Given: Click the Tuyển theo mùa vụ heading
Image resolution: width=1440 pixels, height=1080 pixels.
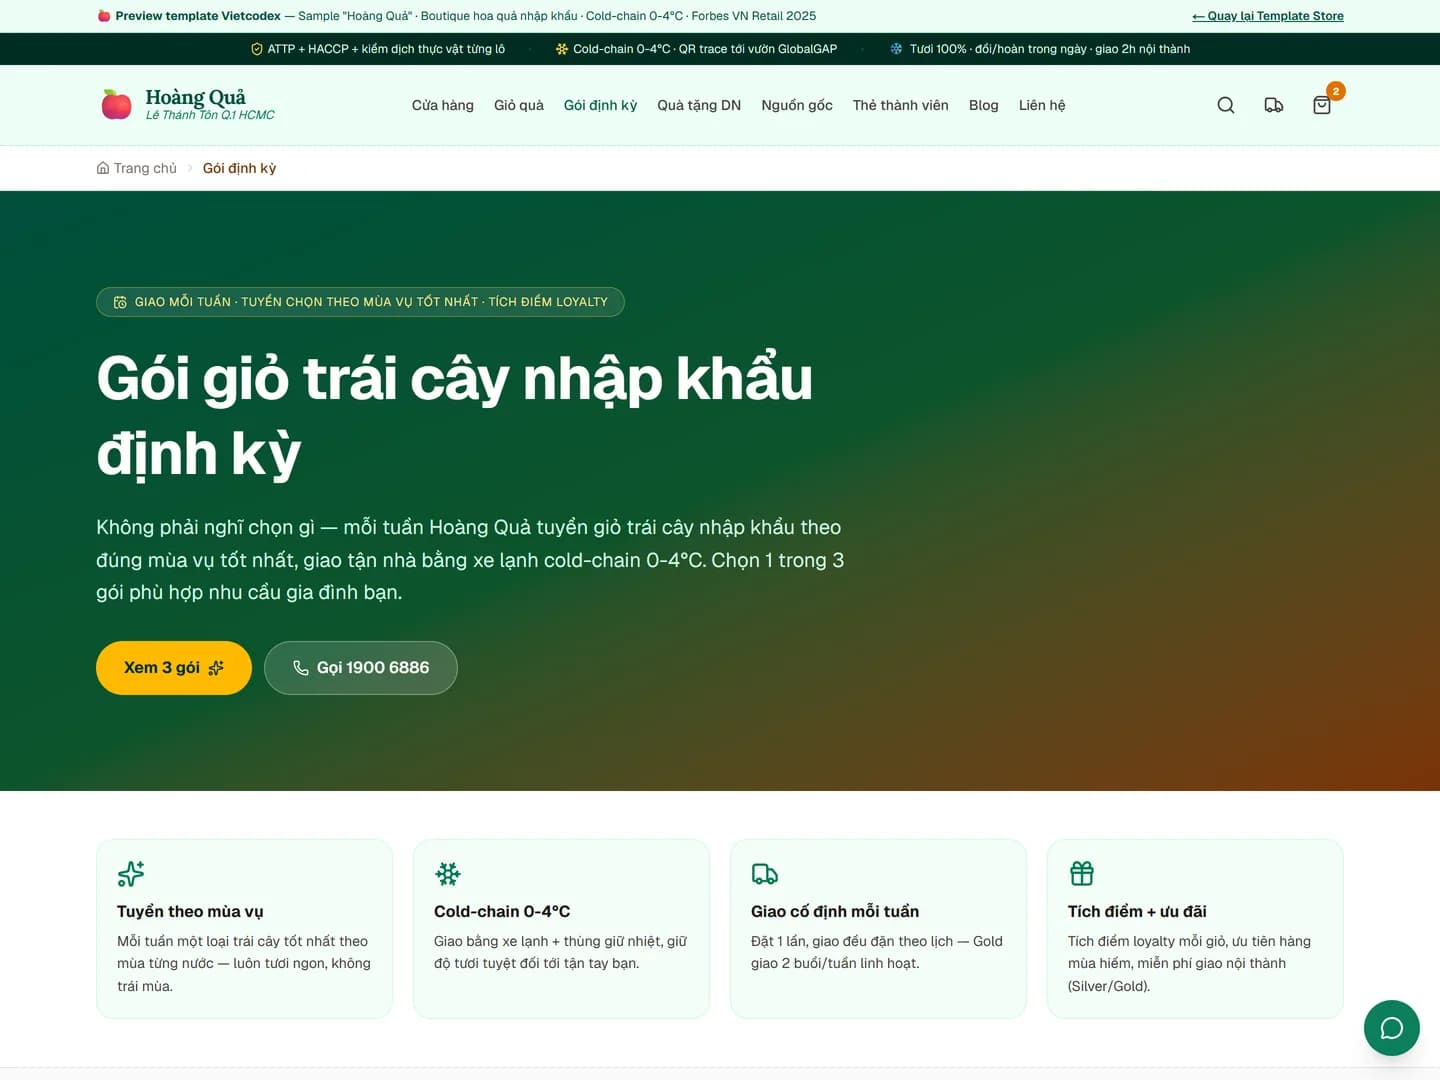Looking at the screenshot, I should pyautogui.click(x=190, y=911).
